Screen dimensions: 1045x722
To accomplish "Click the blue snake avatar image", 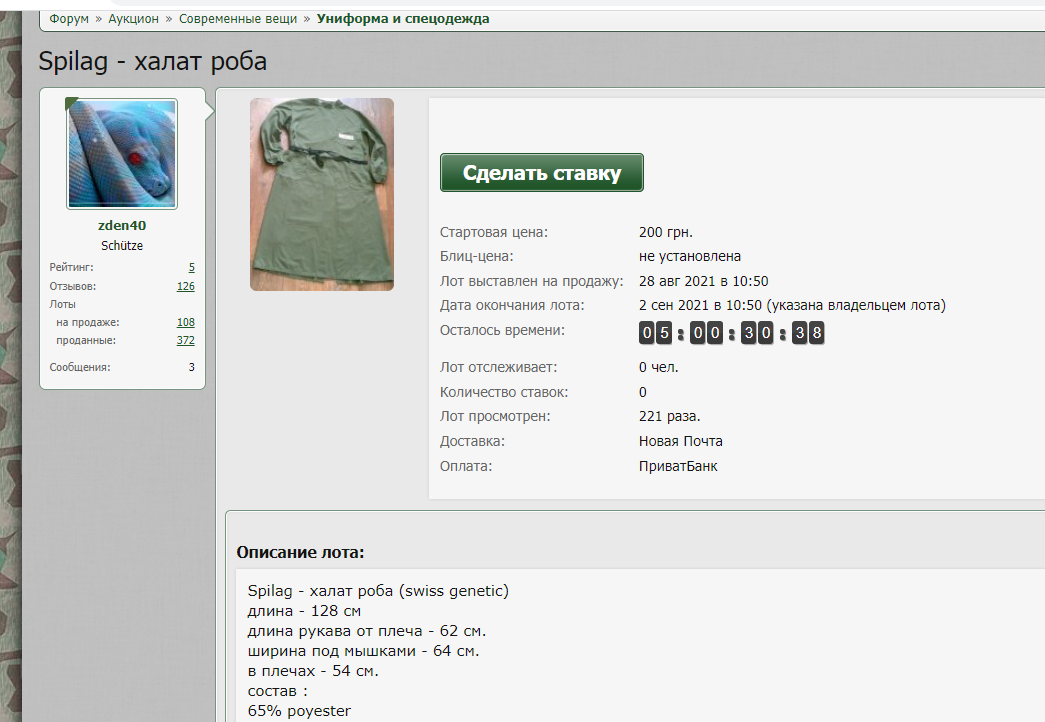I will [122, 153].
